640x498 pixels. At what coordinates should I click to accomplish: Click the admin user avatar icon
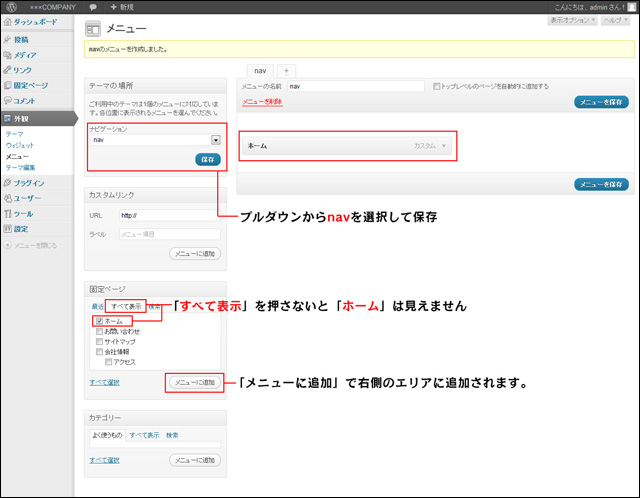631,7
